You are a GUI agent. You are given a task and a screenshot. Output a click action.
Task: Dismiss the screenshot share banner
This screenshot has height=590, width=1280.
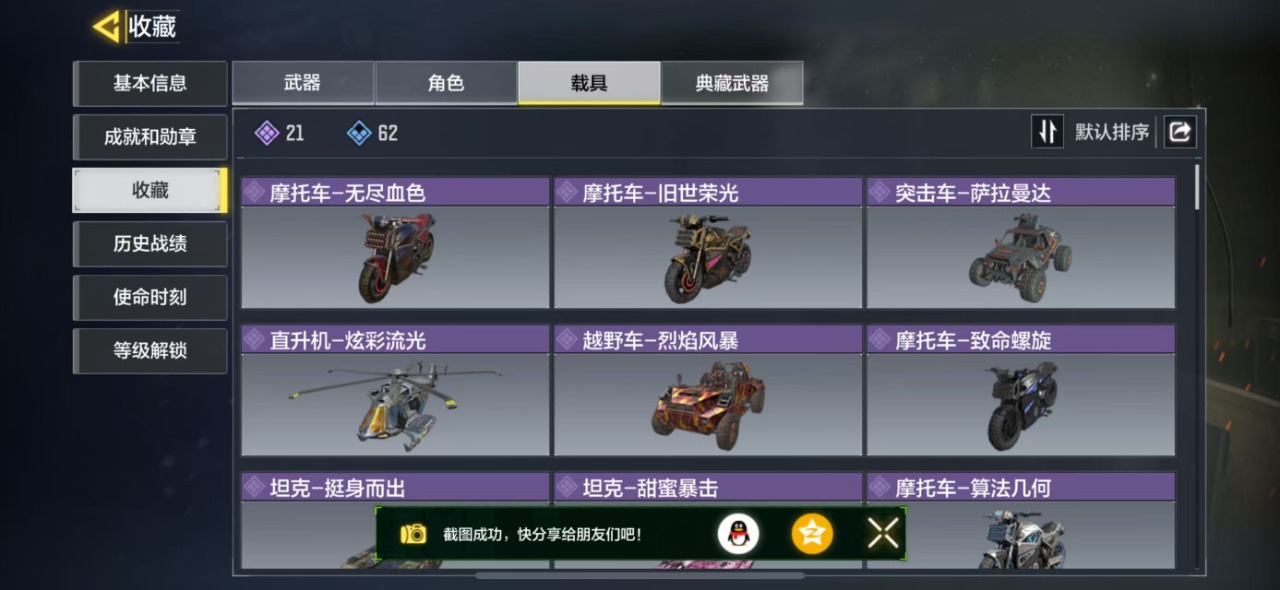point(883,534)
